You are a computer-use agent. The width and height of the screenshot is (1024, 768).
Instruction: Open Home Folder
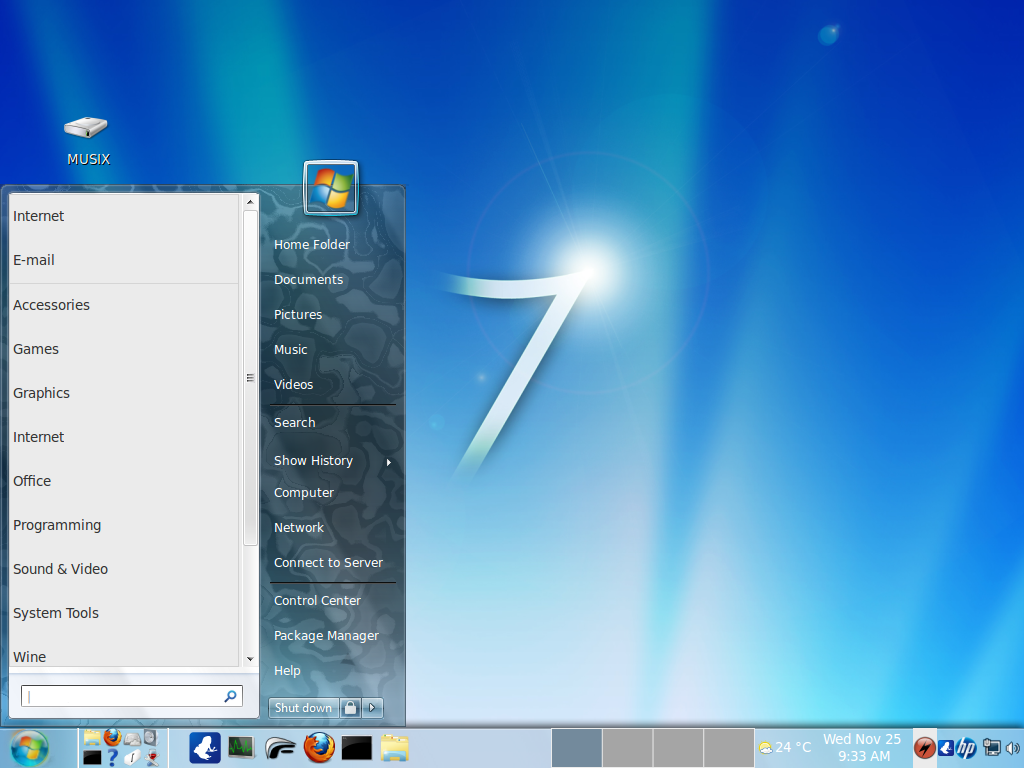click(x=332, y=244)
